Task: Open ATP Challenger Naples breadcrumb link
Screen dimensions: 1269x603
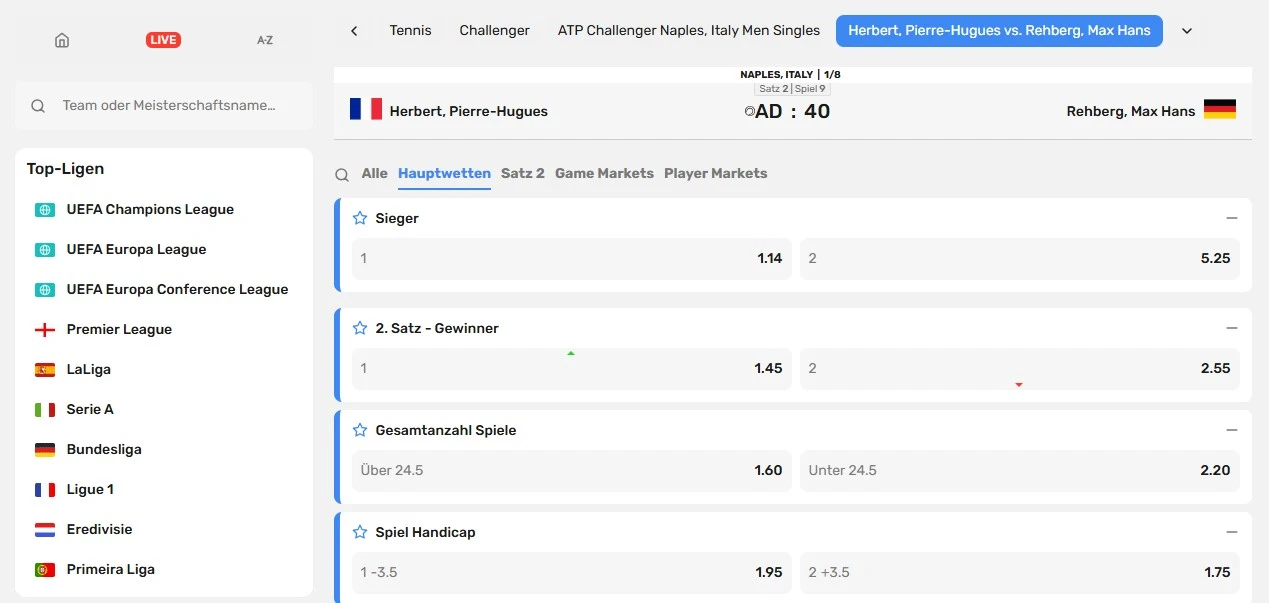Action: click(x=689, y=31)
